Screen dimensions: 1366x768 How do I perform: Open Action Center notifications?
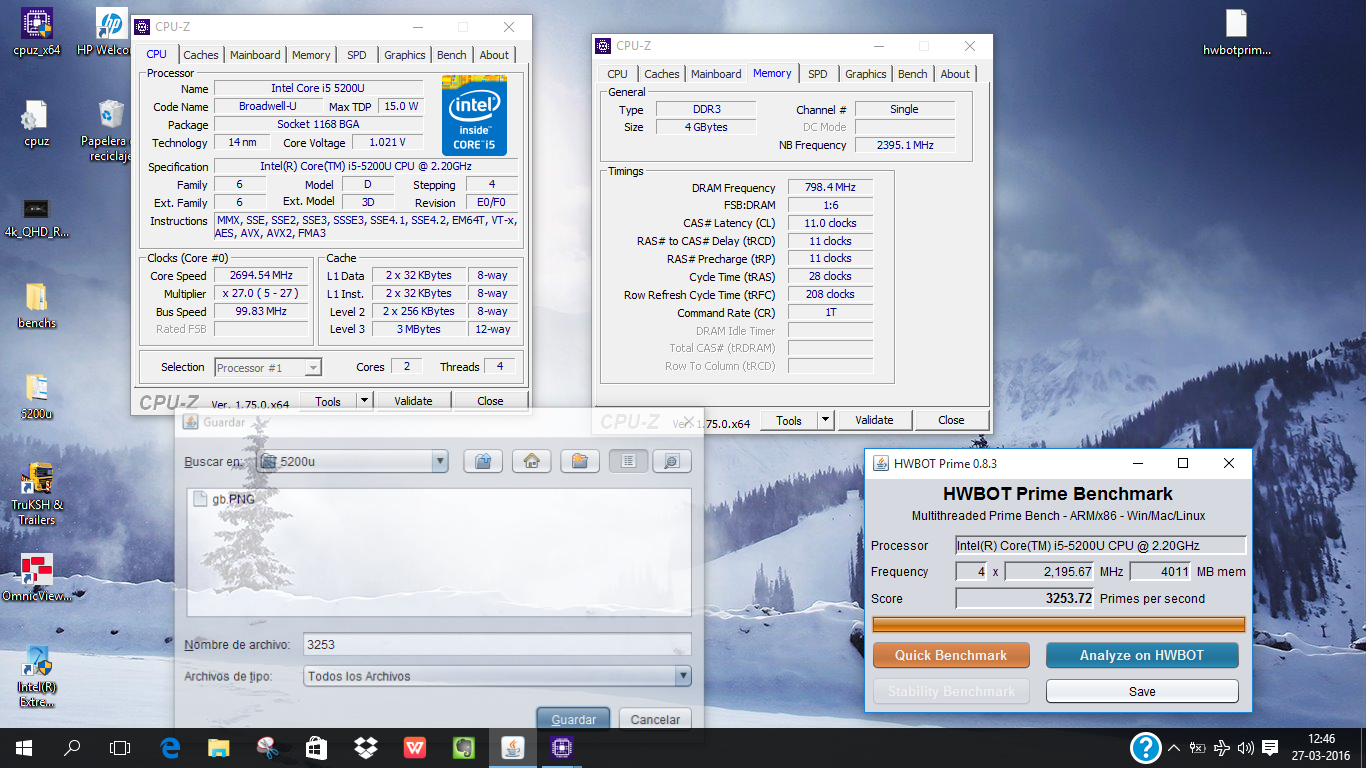point(1270,747)
